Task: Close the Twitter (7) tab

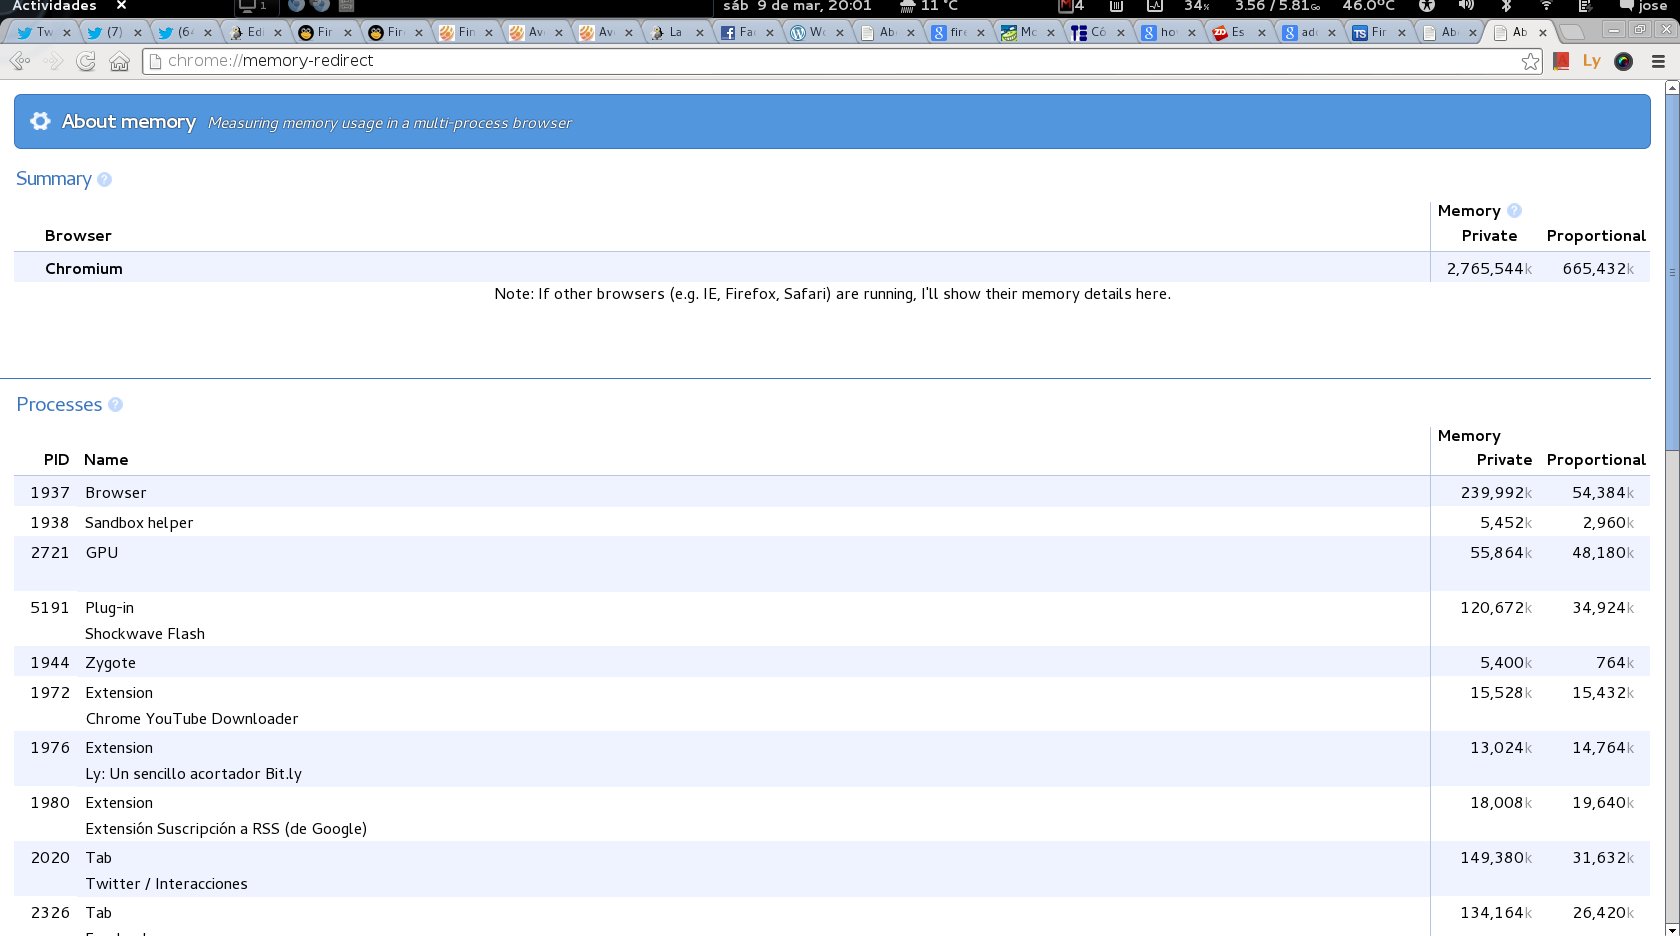Action: click(137, 32)
